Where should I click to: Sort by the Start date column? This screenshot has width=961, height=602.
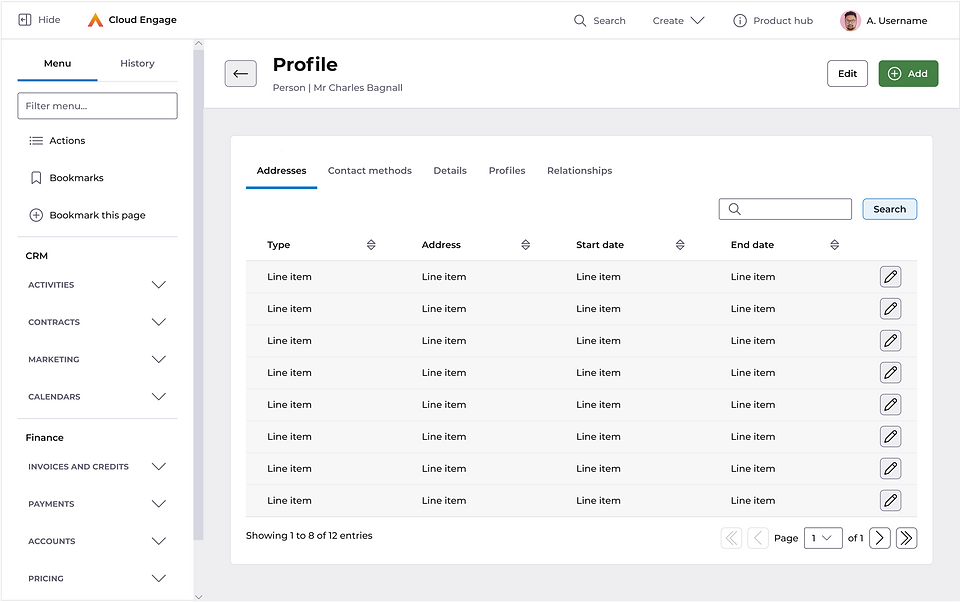680,245
